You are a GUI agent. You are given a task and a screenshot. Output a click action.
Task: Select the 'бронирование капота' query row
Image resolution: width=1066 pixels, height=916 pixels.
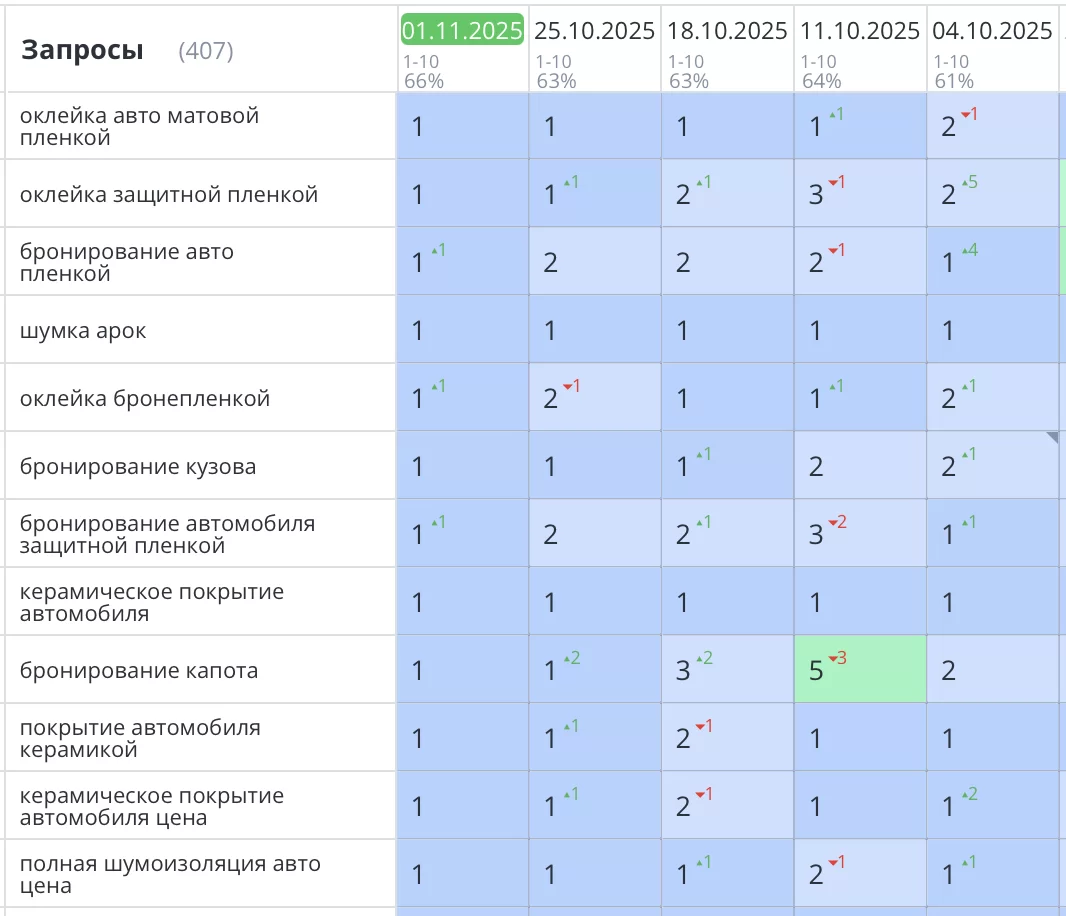(139, 671)
